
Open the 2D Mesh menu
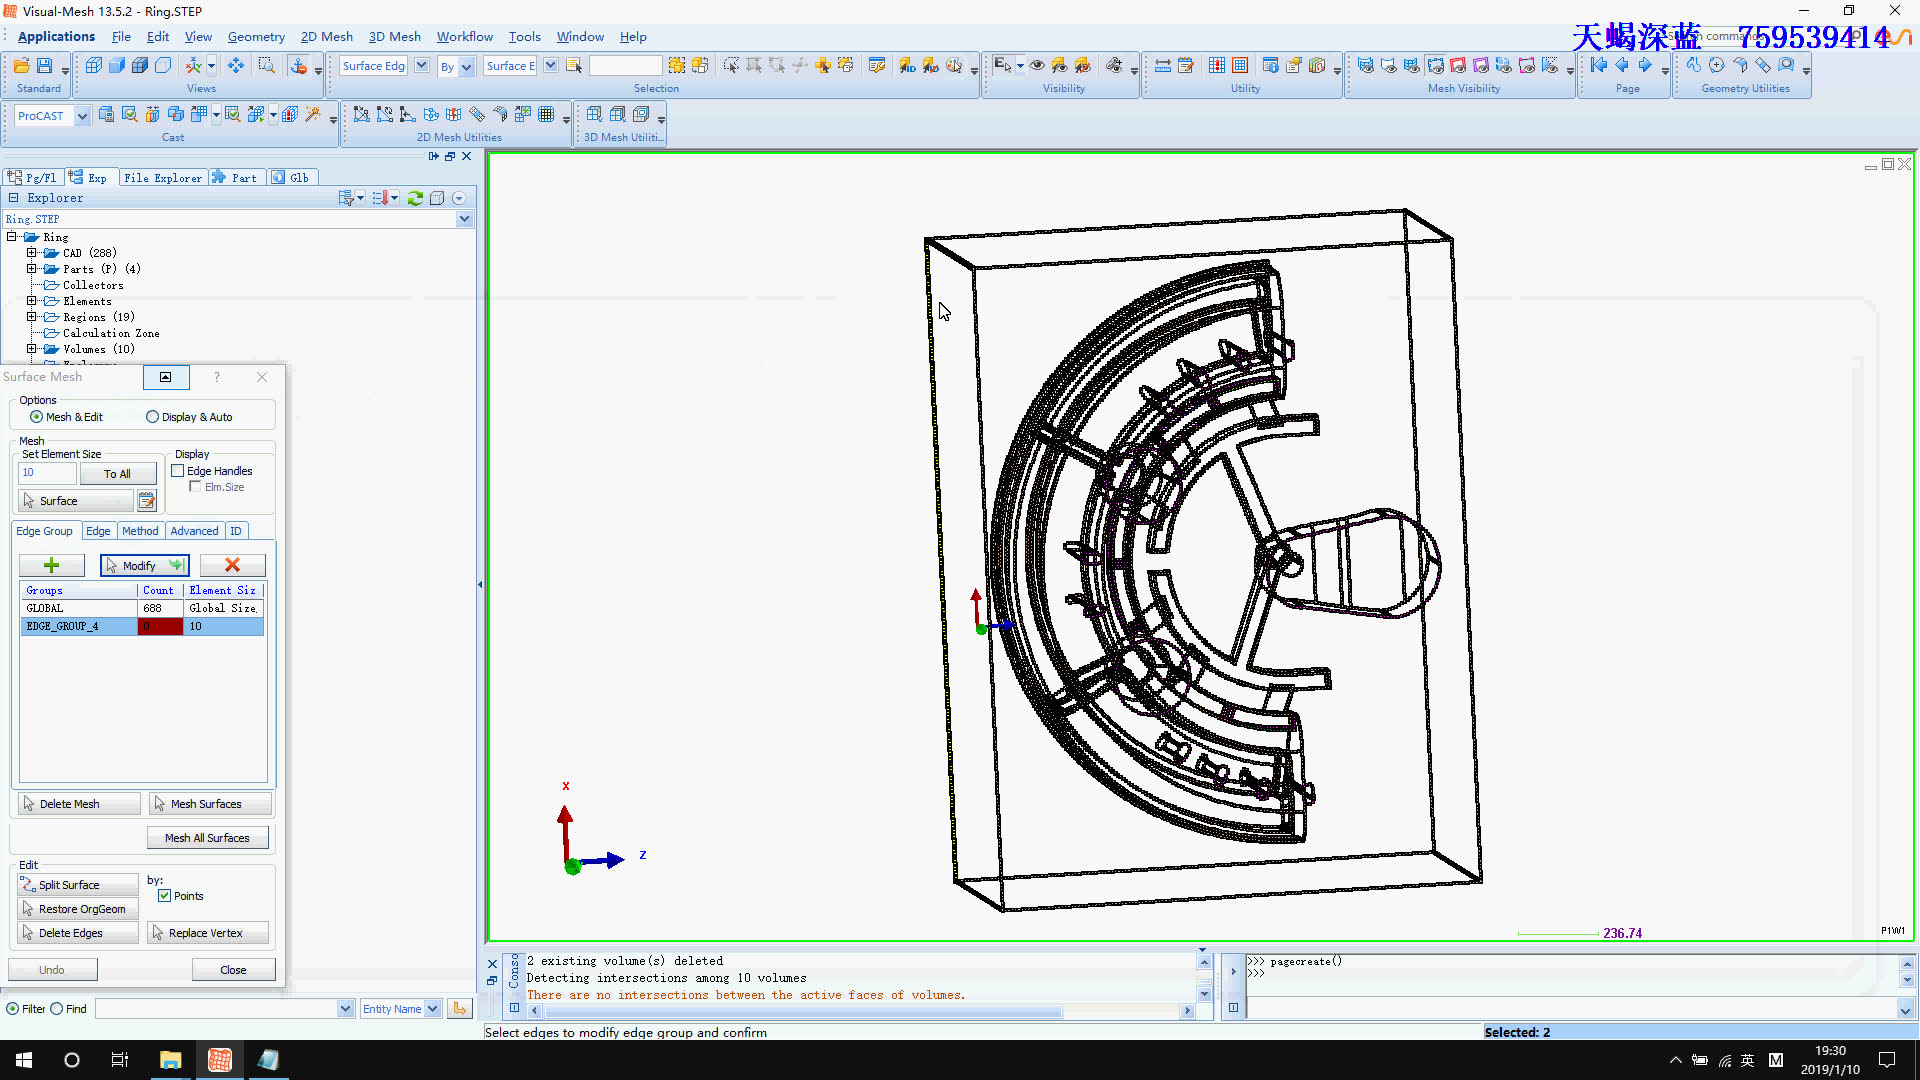point(326,36)
